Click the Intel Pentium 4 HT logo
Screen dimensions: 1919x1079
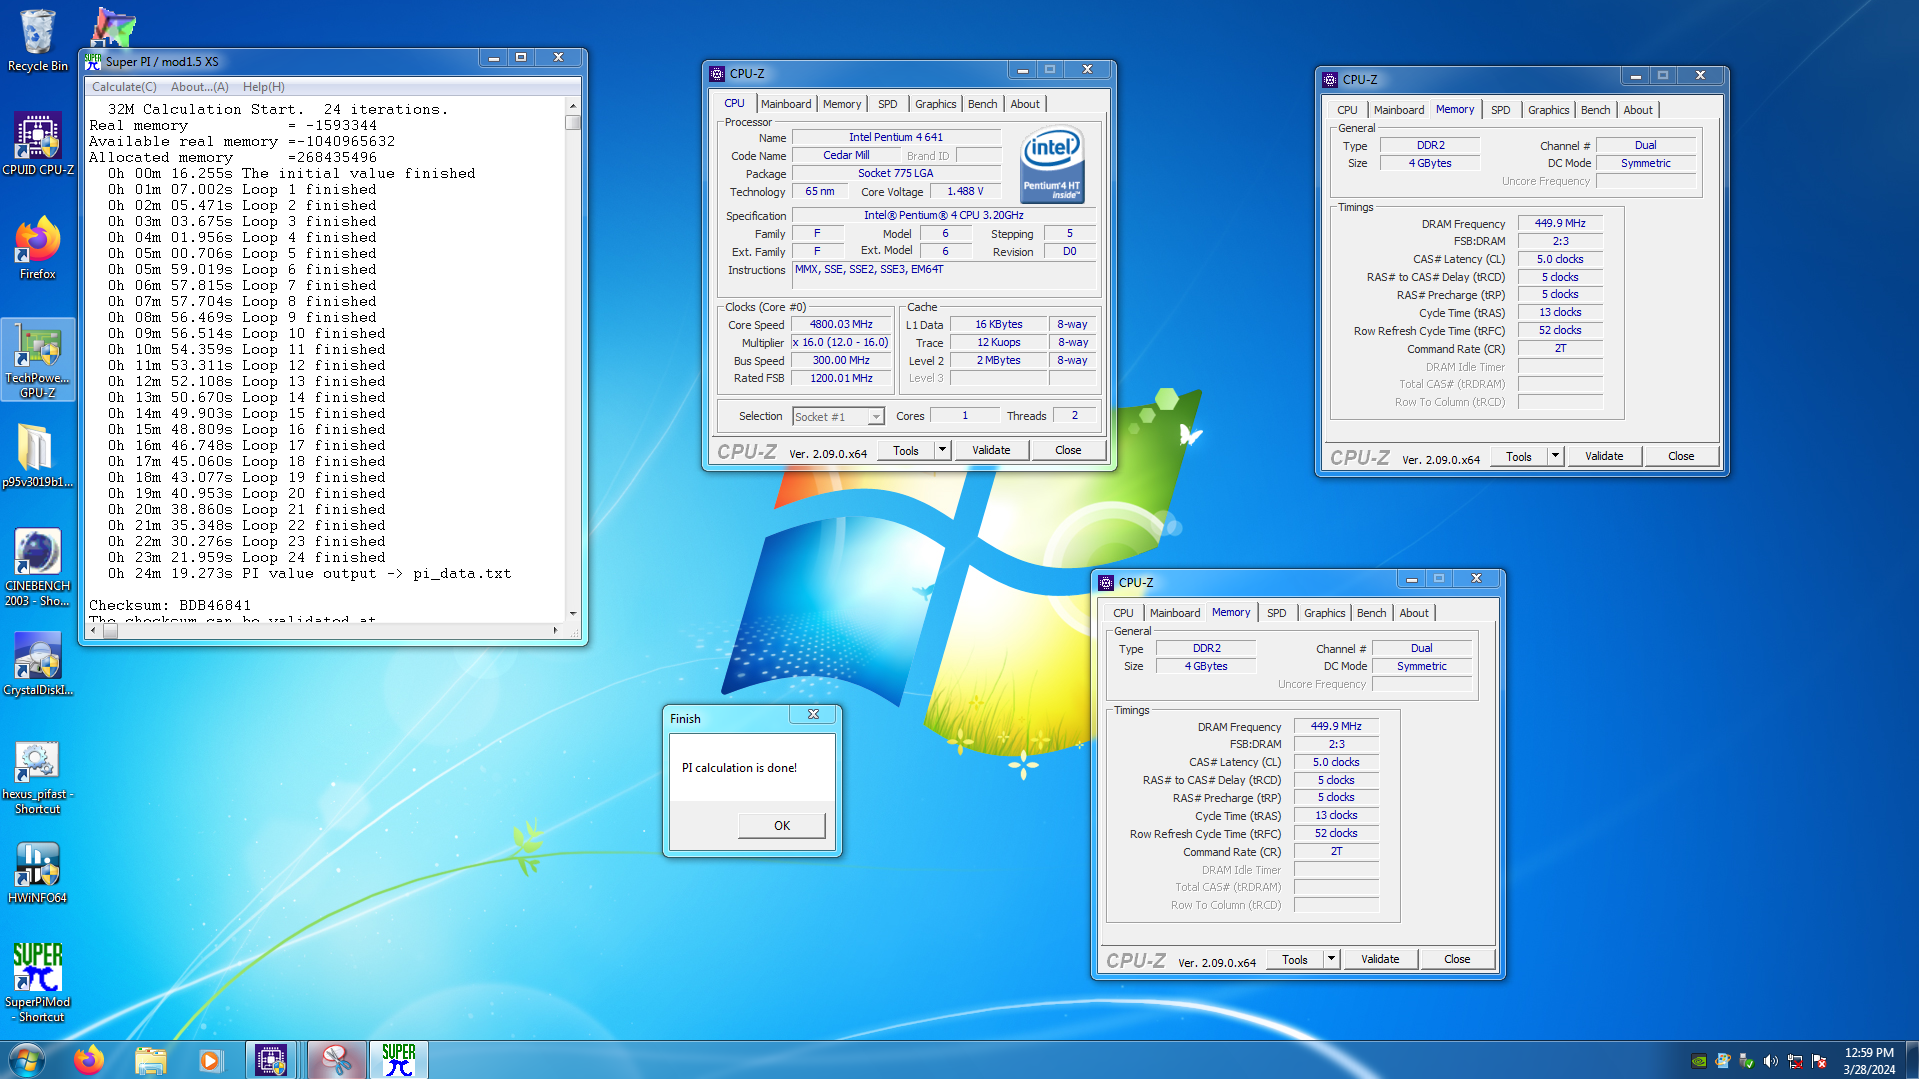click(1052, 164)
